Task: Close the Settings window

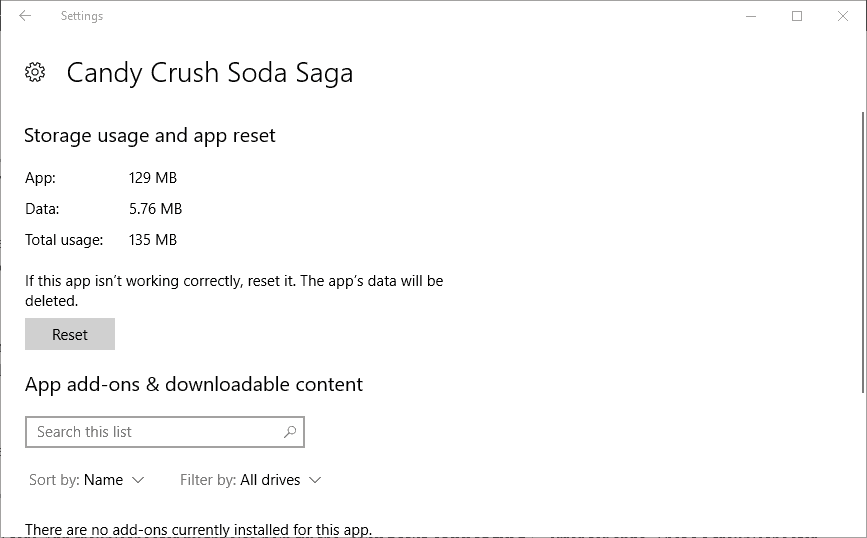Action: 843,16
